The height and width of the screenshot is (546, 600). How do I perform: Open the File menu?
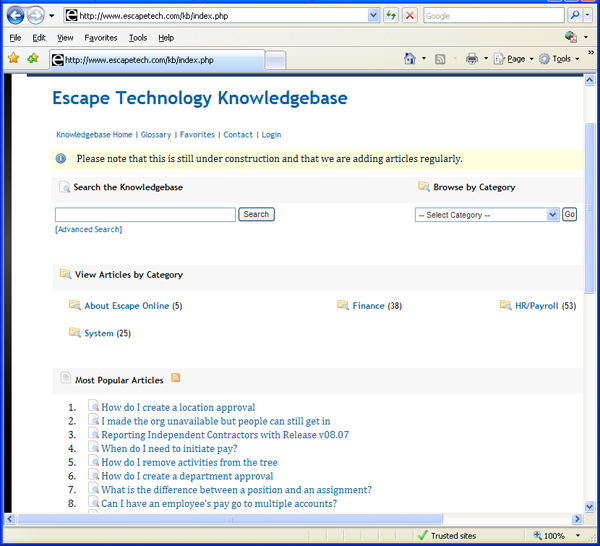tap(15, 37)
